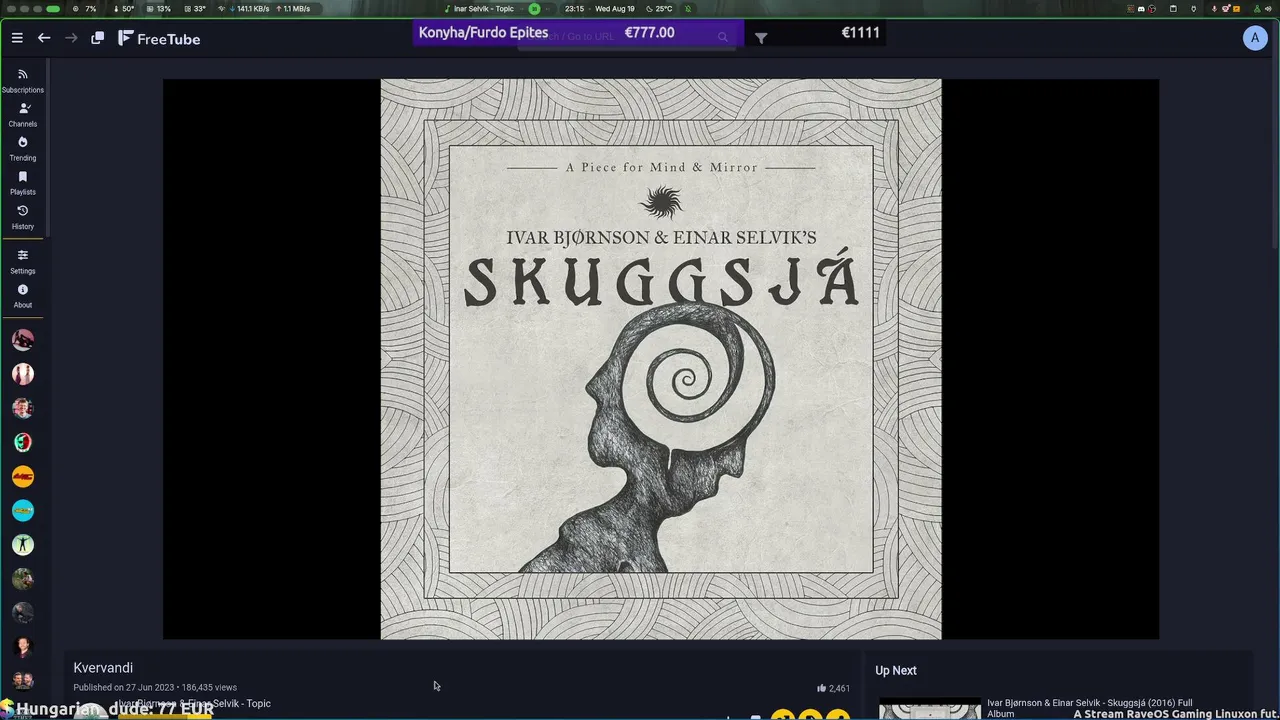
Task: Click the 25°C weather indicator
Action: (x=658, y=9)
